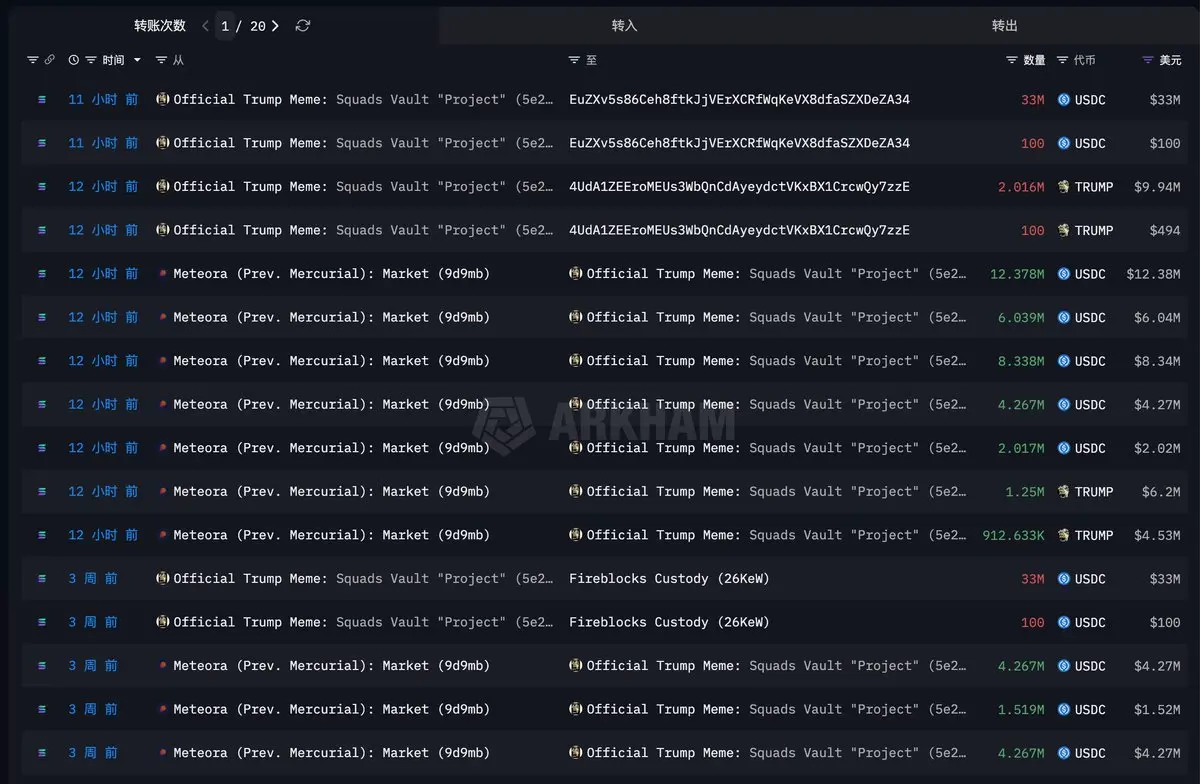The width and height of the screenshot is (1200, 784).
Task: Open transaction icon for the $12.38M row
Action: coord(42,274)
